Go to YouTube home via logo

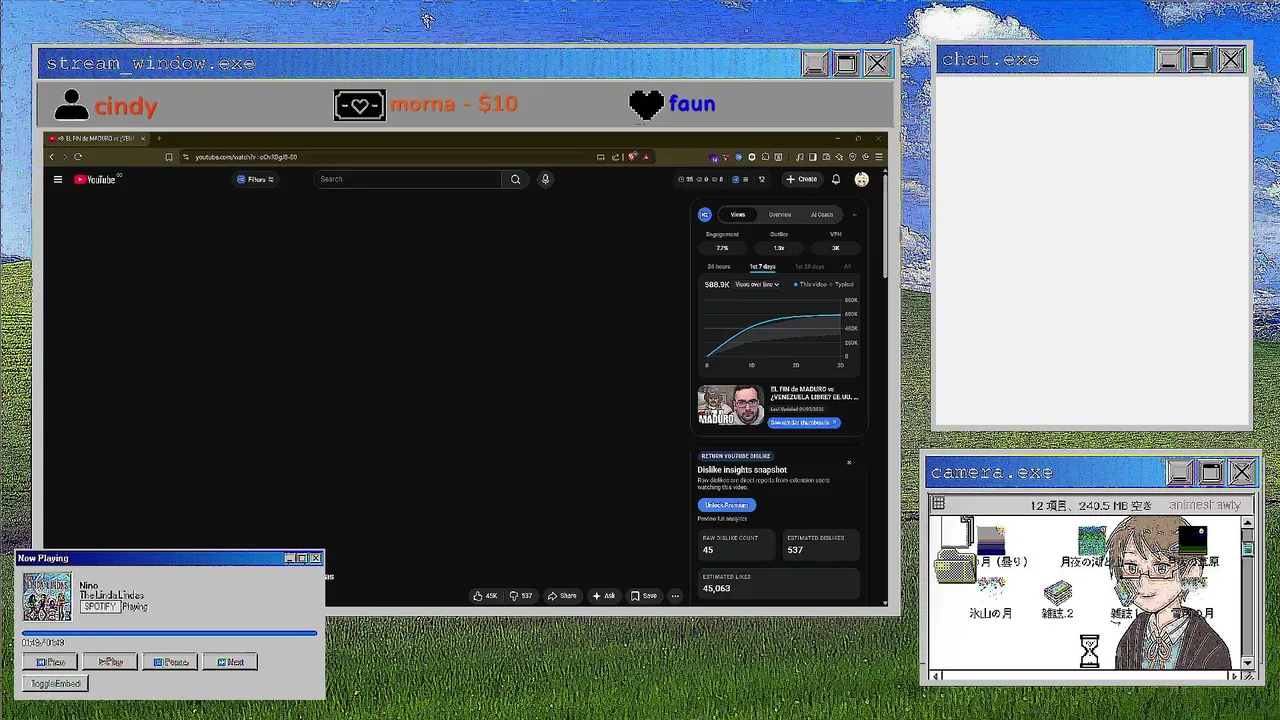click(x=95, y=179)
